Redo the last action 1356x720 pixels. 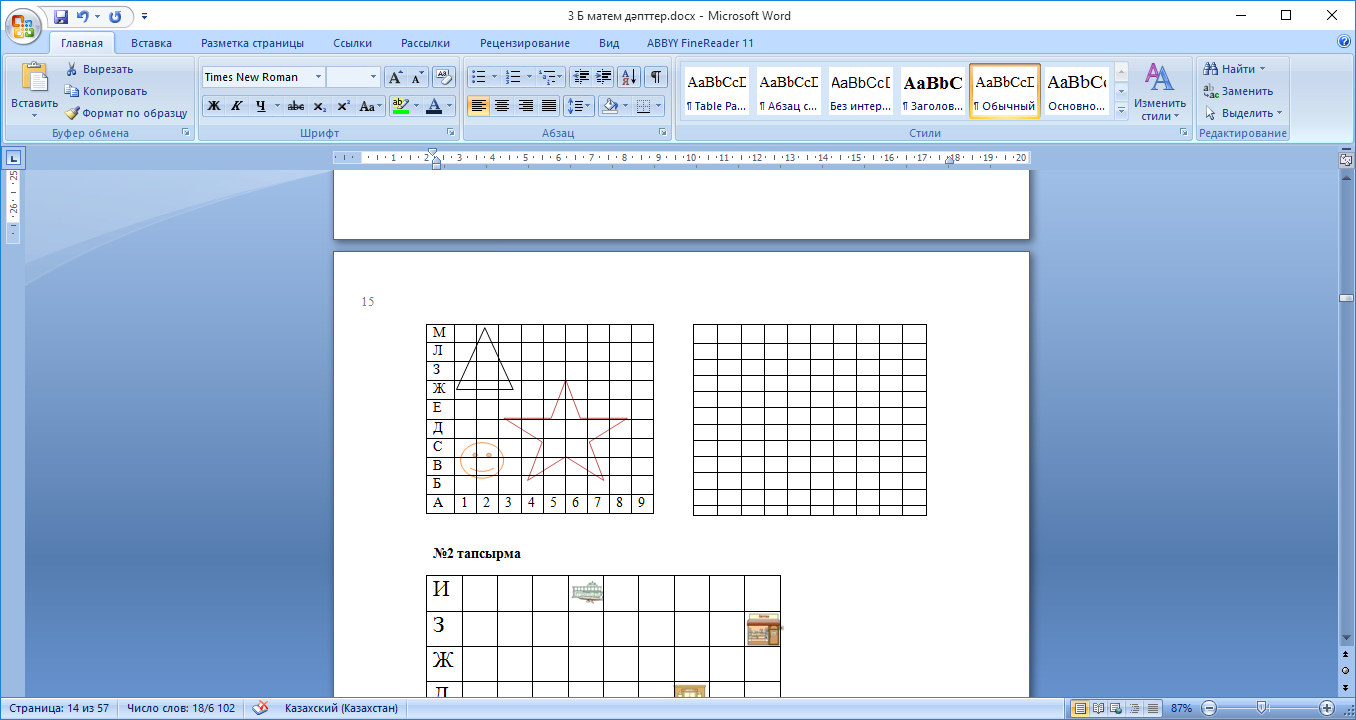(x=115, y=17)
